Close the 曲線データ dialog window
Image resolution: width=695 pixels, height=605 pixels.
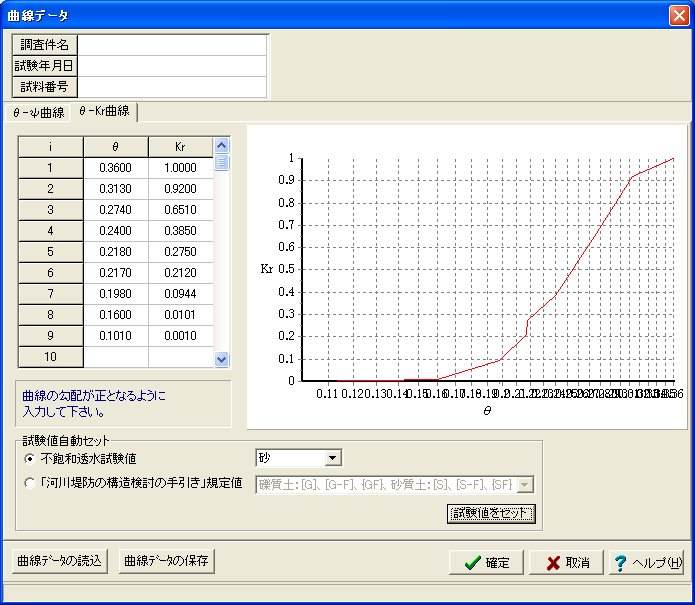tap(679, 16)
